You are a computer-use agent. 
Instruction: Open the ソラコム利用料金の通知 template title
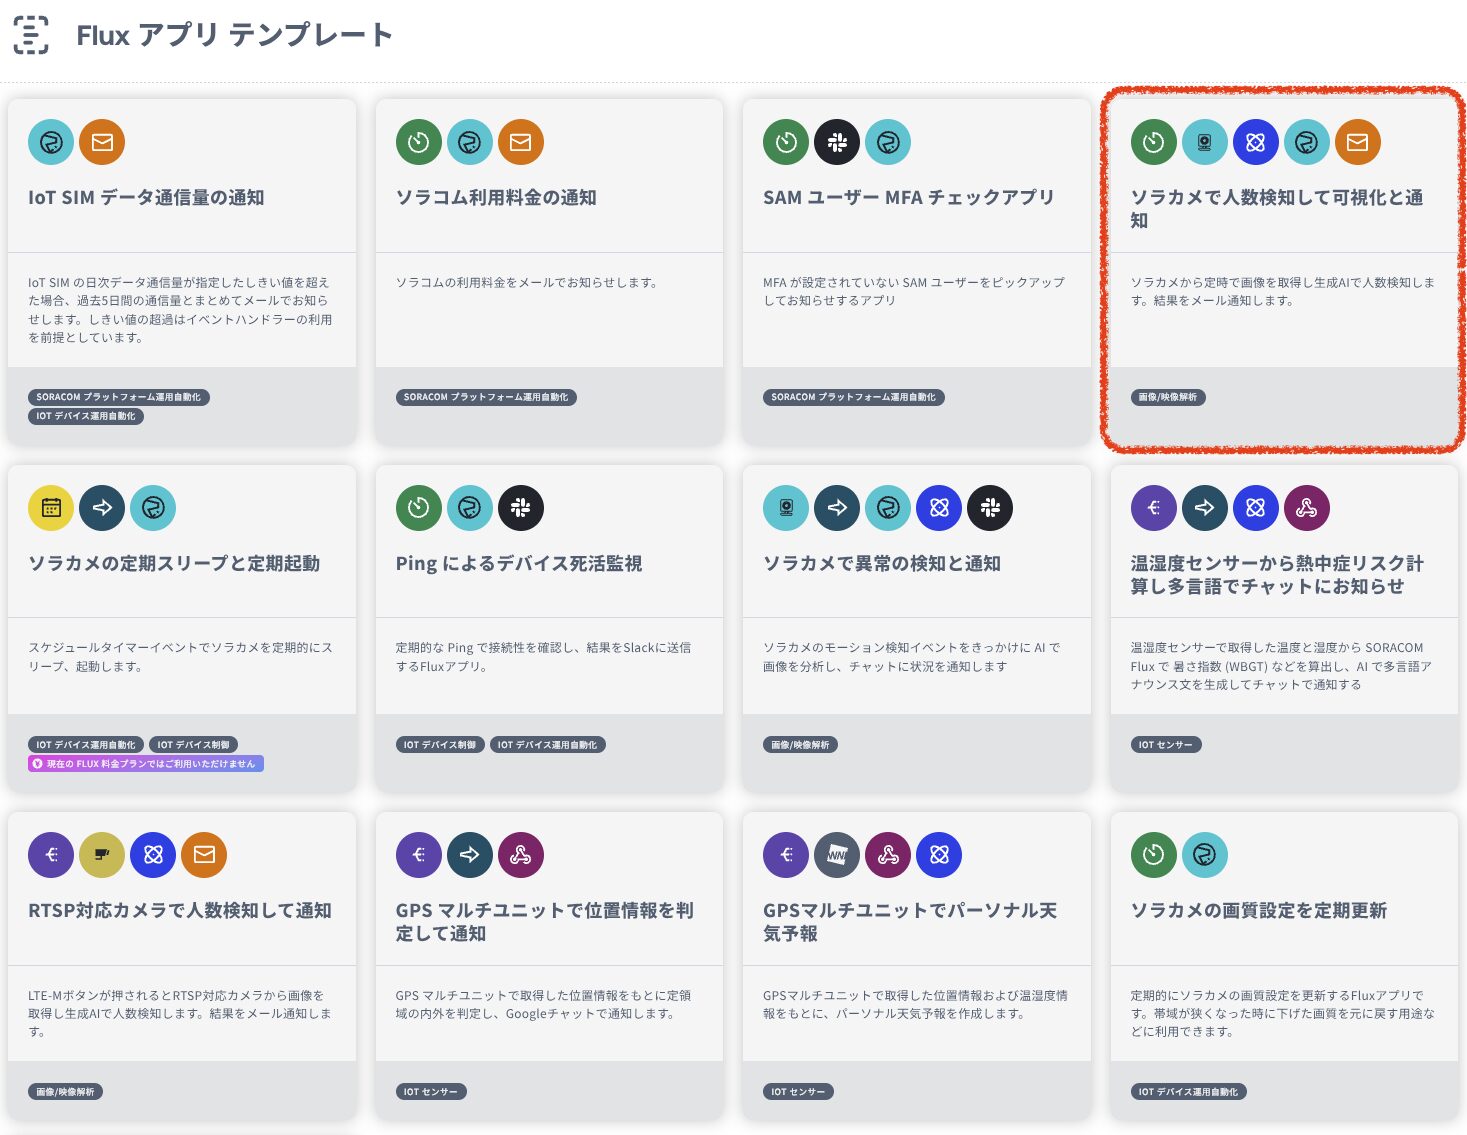(496, 198)
